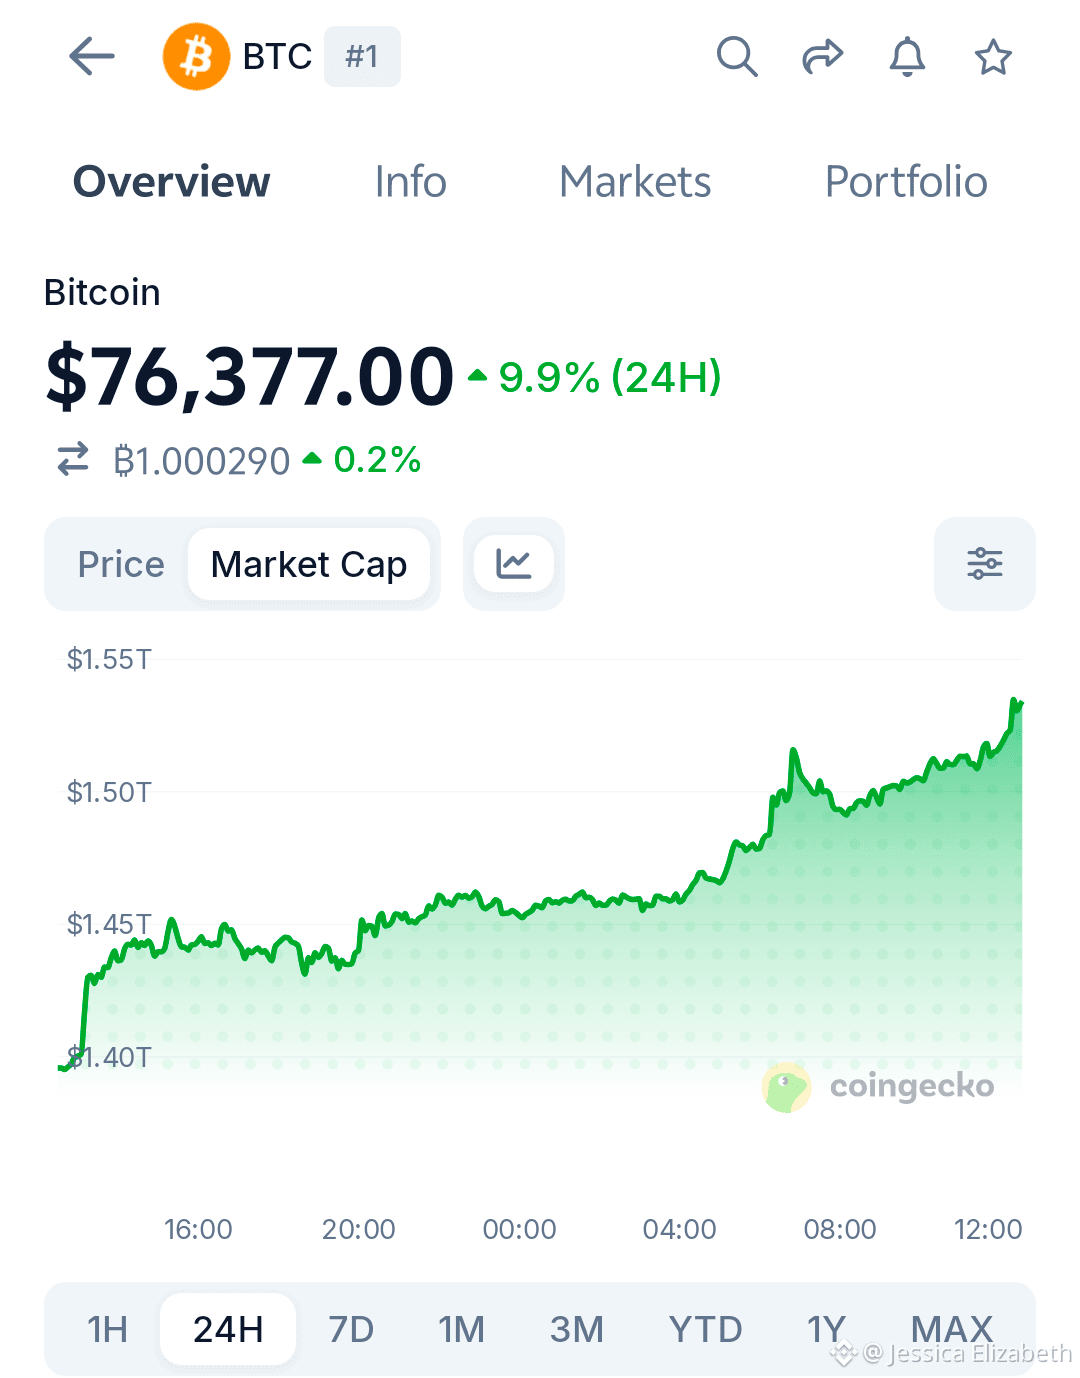This screenshot has width=1080, height=1378.
Task: Open chart type line-graph icon
Action: tap(514, 564)
